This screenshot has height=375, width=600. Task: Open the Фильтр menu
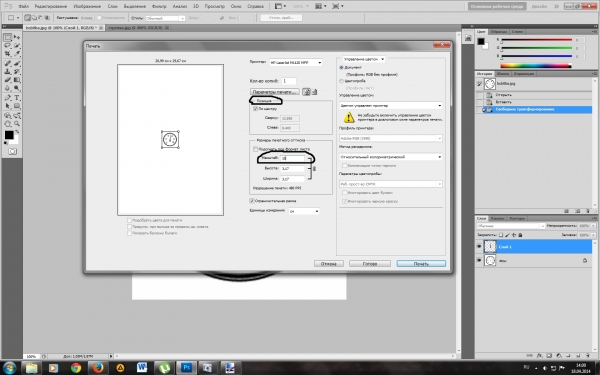coord(159,6)
